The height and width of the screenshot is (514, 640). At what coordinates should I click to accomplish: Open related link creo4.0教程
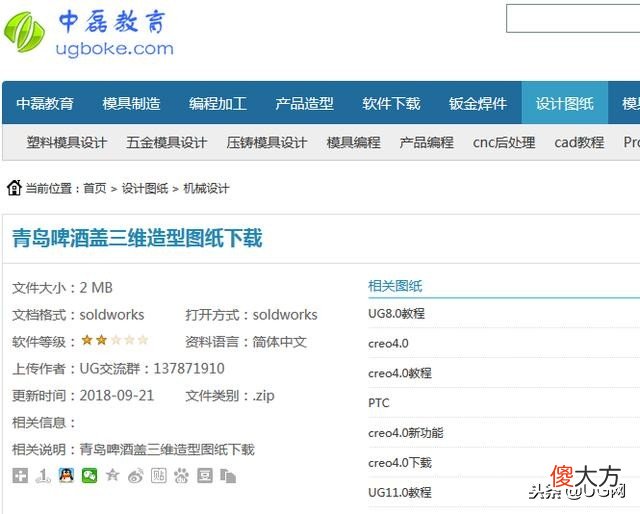click(x=400, y=373)
